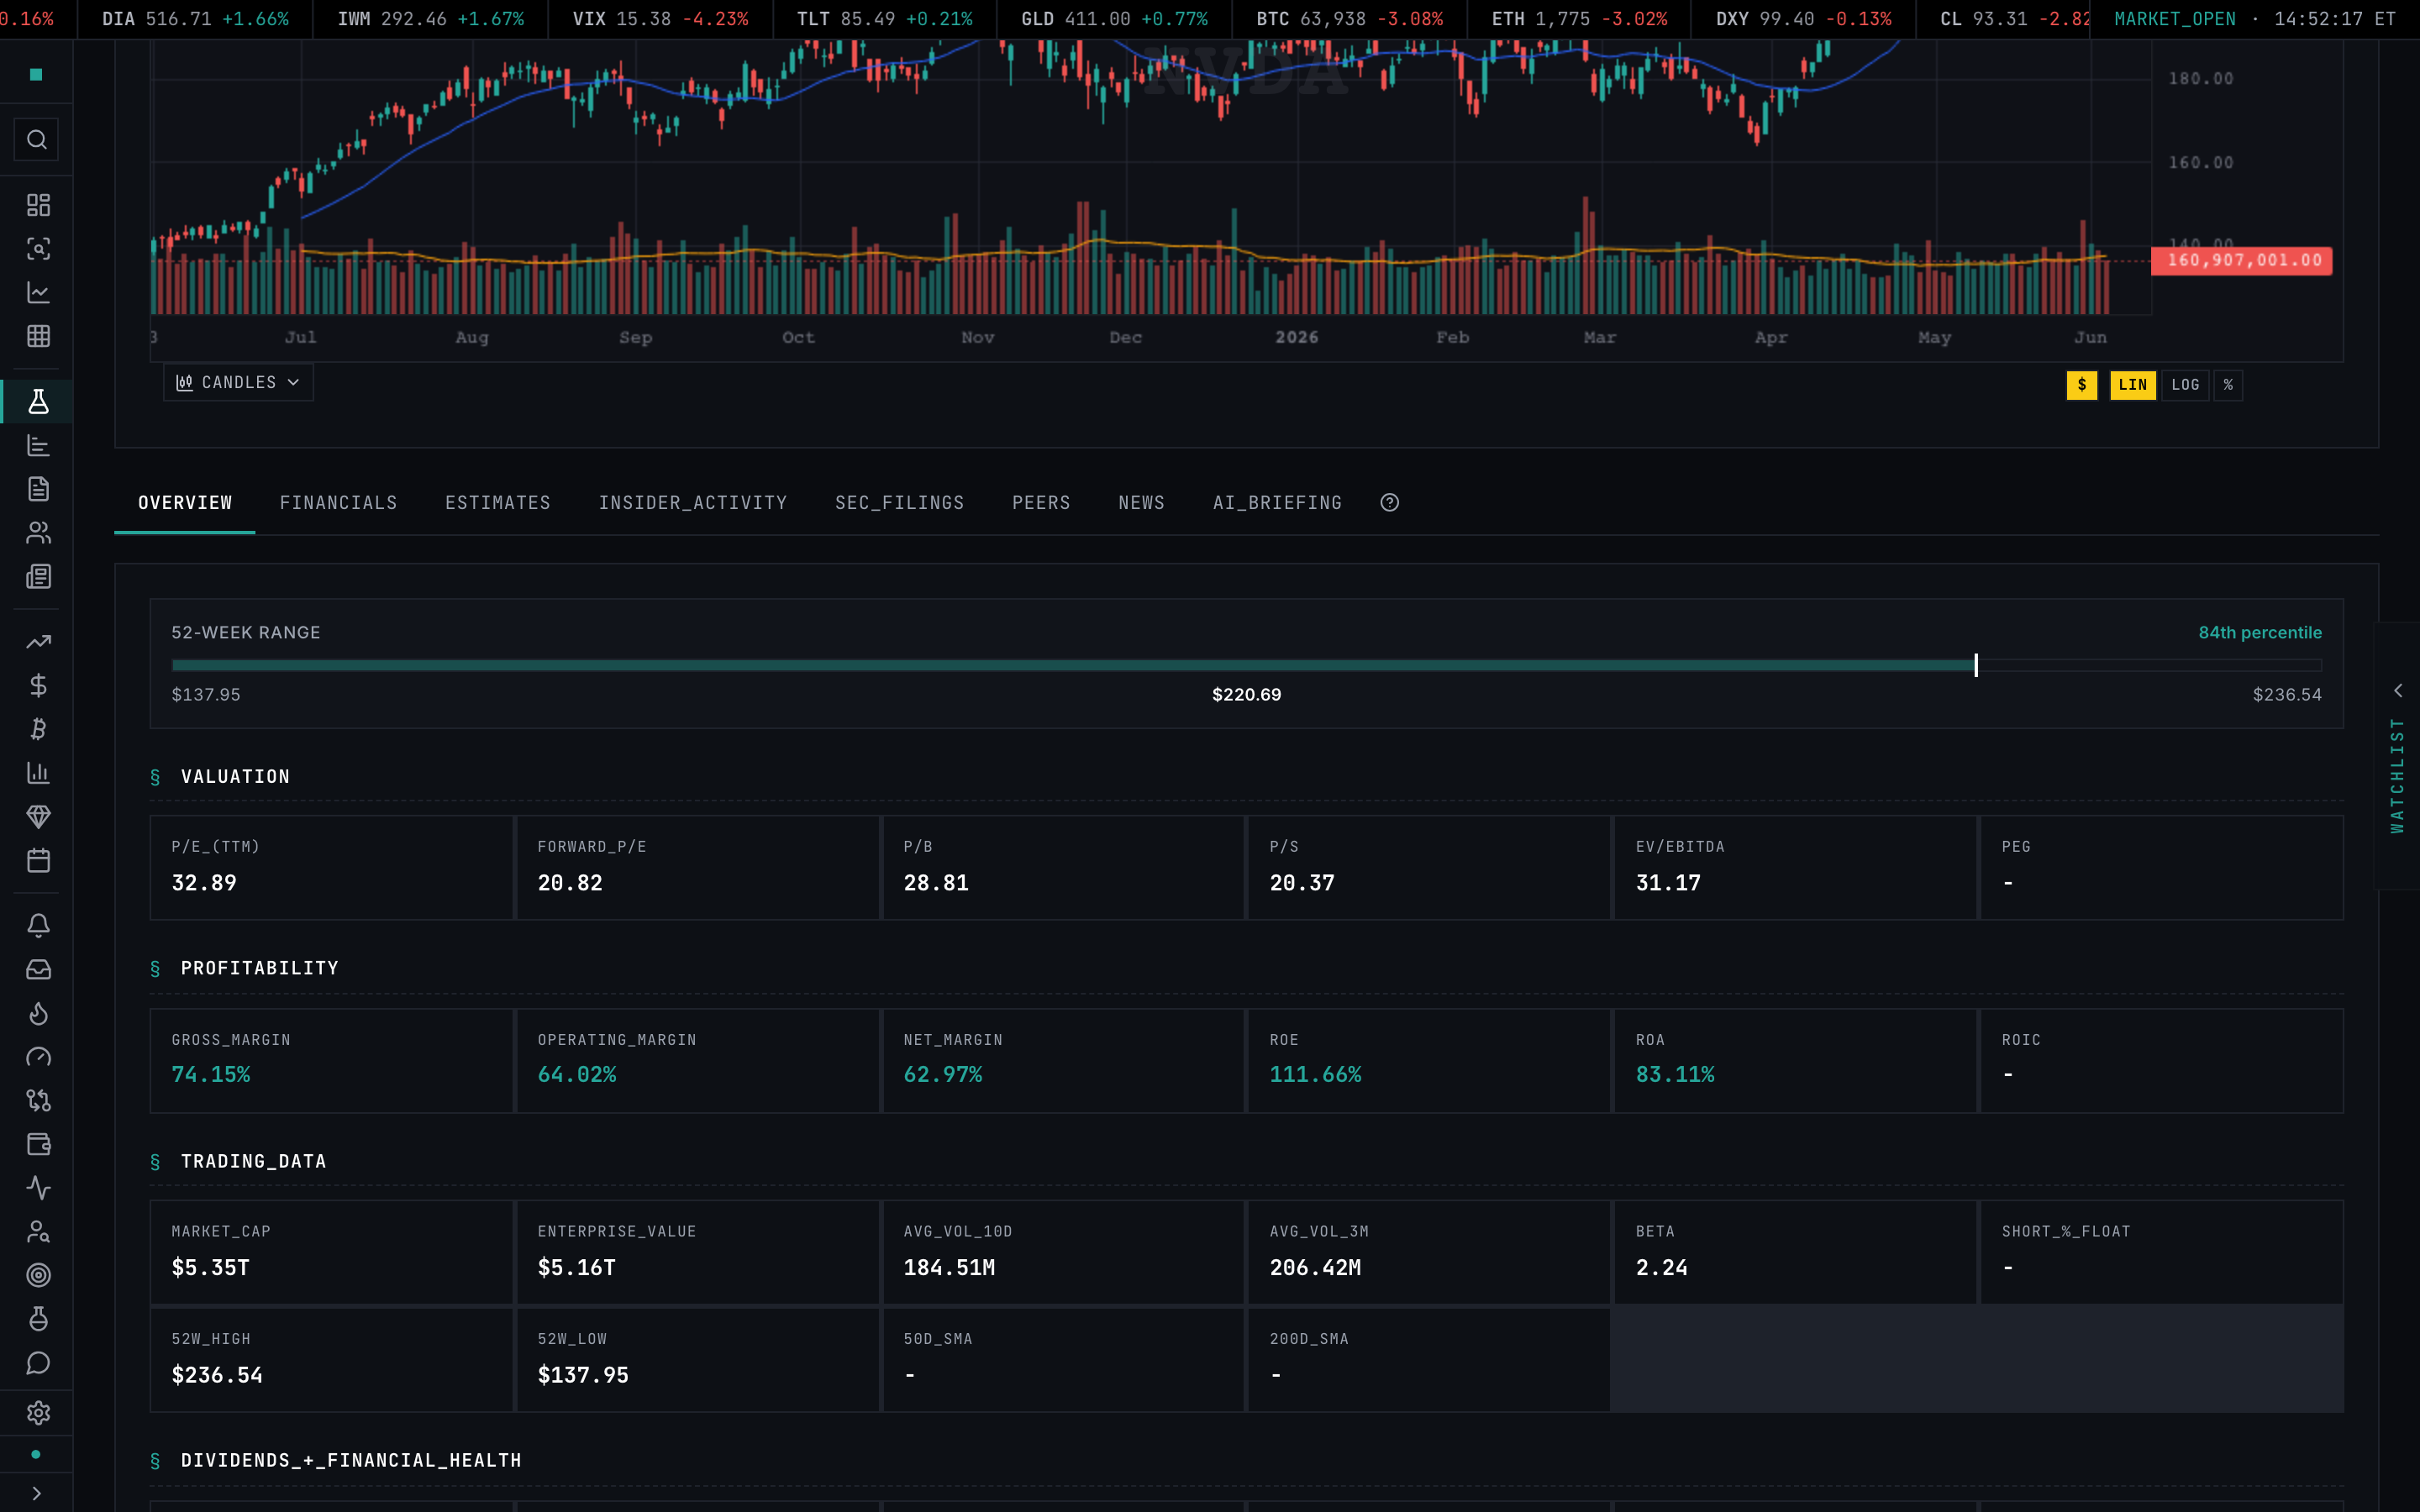Image resolution: width=2420 pixels, height=1512 pixels.
Task: Click the EV/EBITDA value 31.17
Action: coord(1669,883)
